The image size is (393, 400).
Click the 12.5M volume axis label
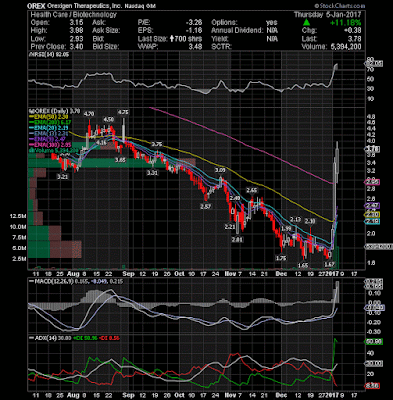point(18,216)
